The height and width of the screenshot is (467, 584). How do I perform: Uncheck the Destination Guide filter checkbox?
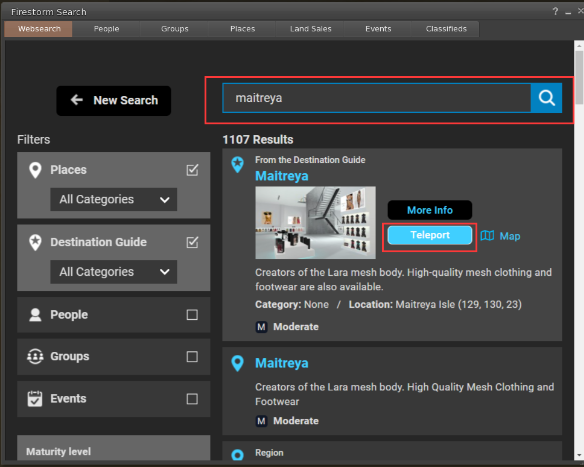click(192, 242)
